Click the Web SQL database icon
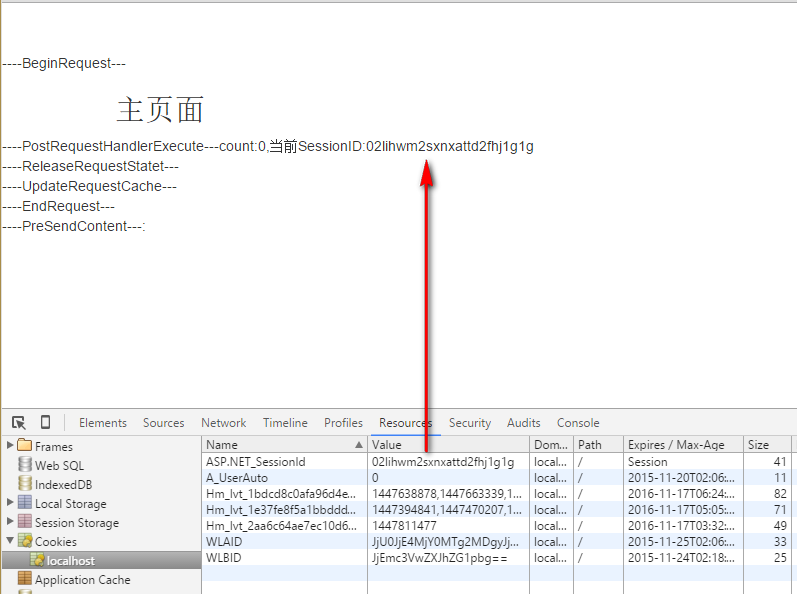 pyautogui.click(x=25, y=464)
